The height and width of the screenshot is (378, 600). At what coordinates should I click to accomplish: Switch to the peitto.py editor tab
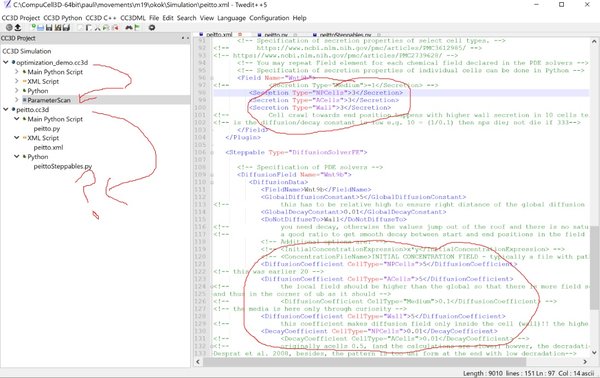276,35
